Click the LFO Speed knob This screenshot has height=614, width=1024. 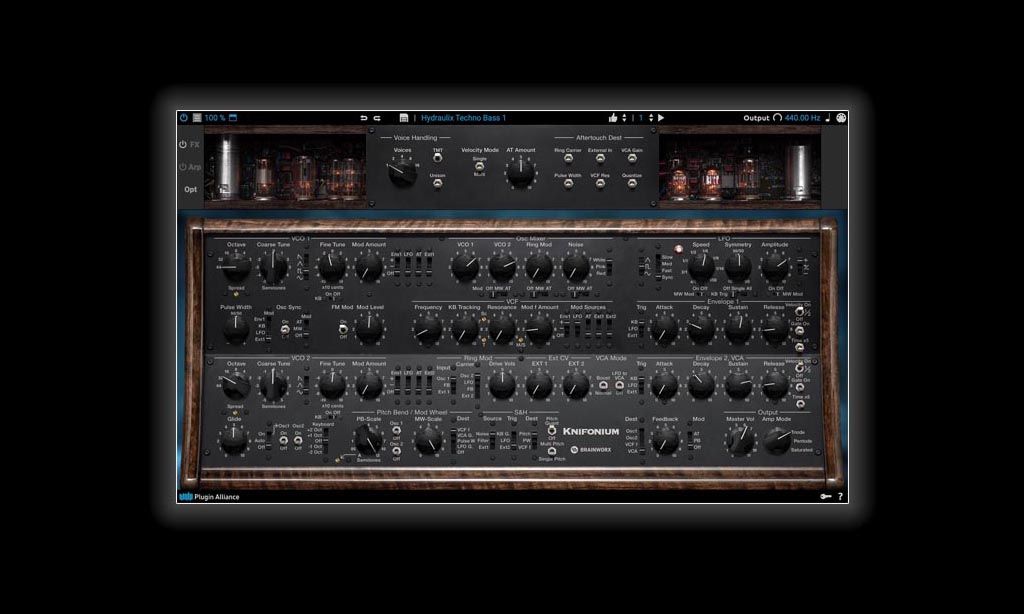701,267
